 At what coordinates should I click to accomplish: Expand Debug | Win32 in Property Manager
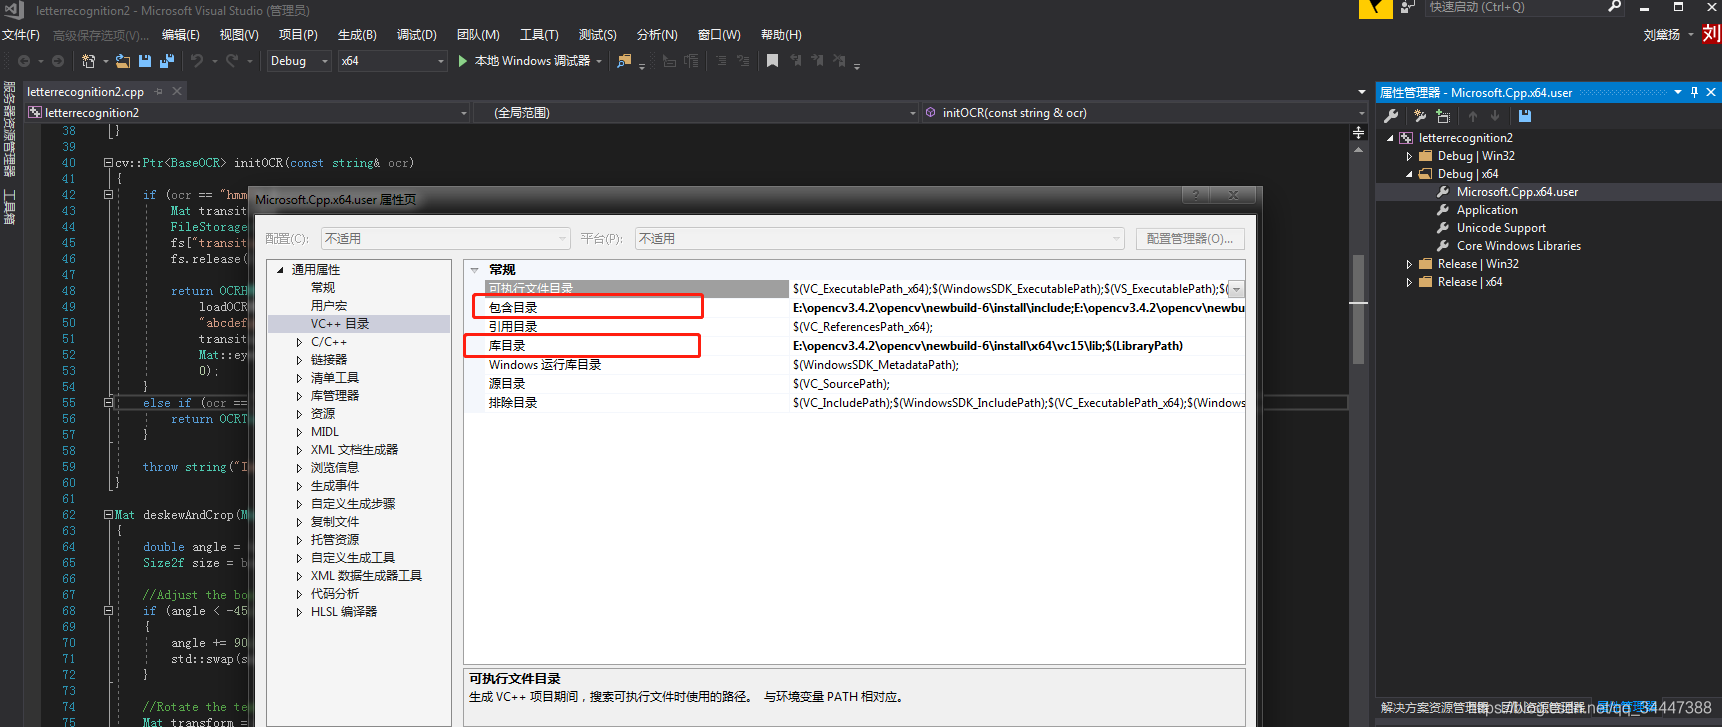[x=1409, y=156]
